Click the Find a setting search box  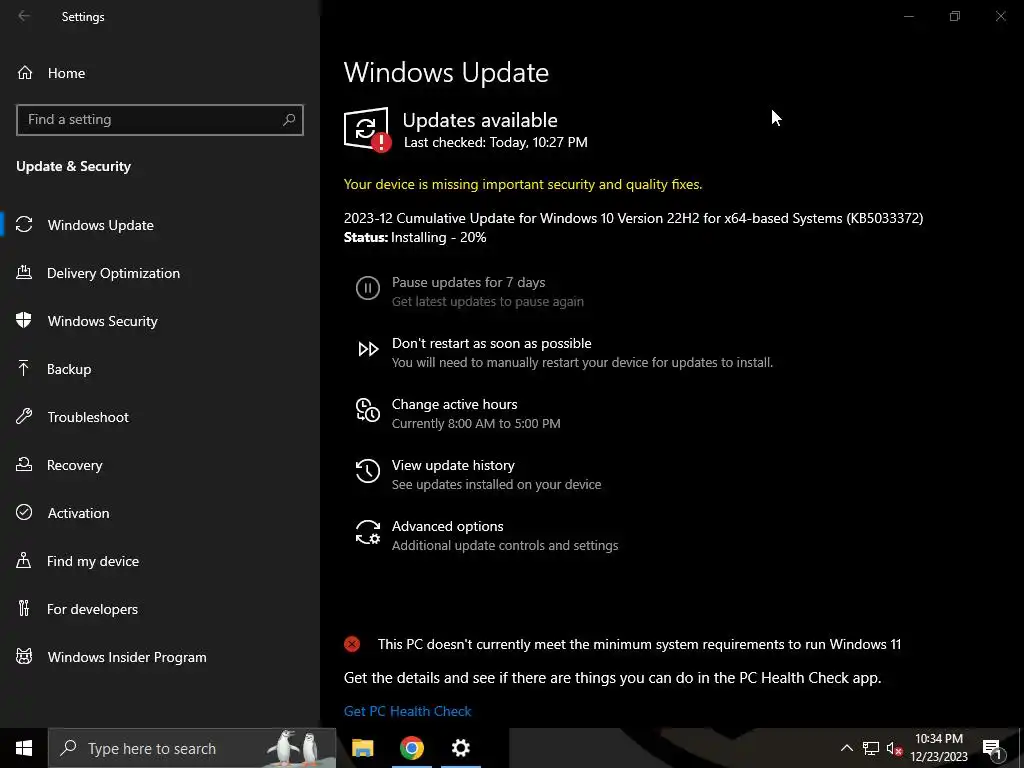pyautogui.click(x=160, y=120)
